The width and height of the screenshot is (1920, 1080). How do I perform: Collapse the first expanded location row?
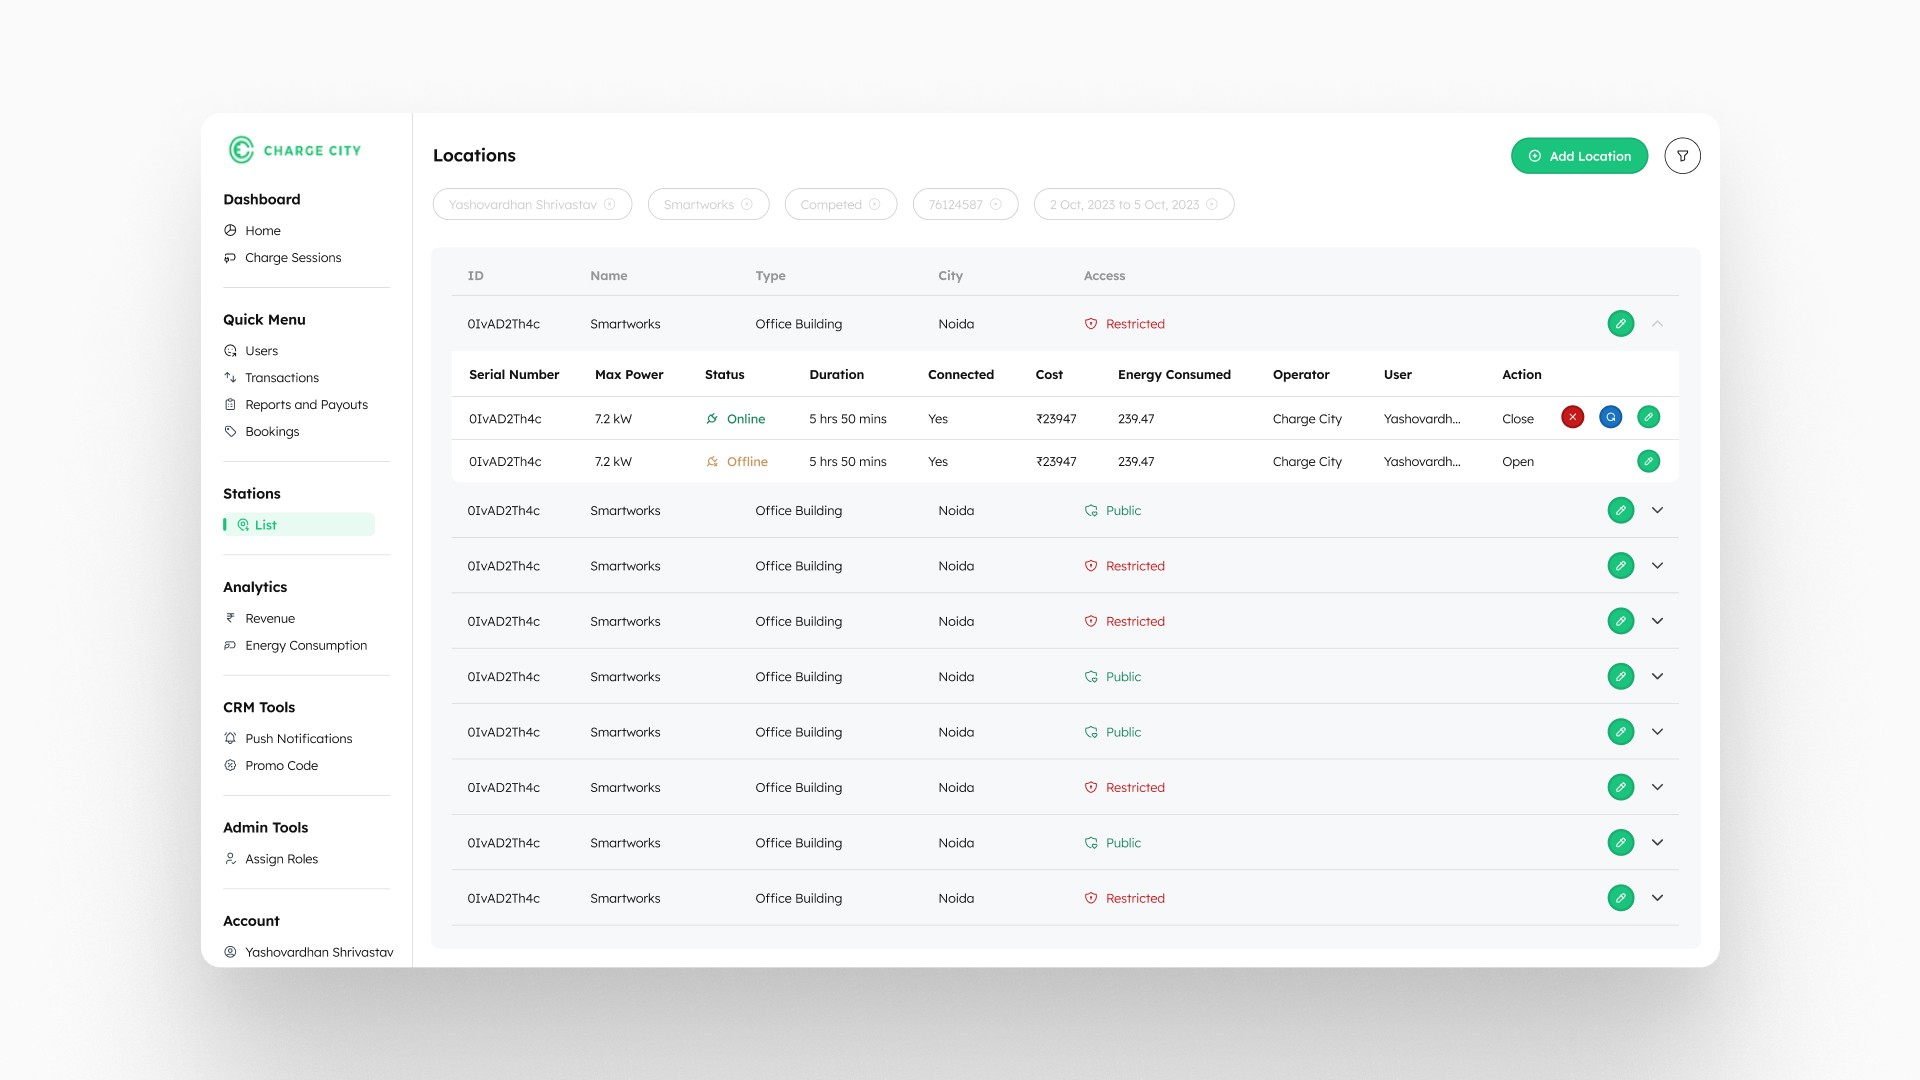[1657, 324]
